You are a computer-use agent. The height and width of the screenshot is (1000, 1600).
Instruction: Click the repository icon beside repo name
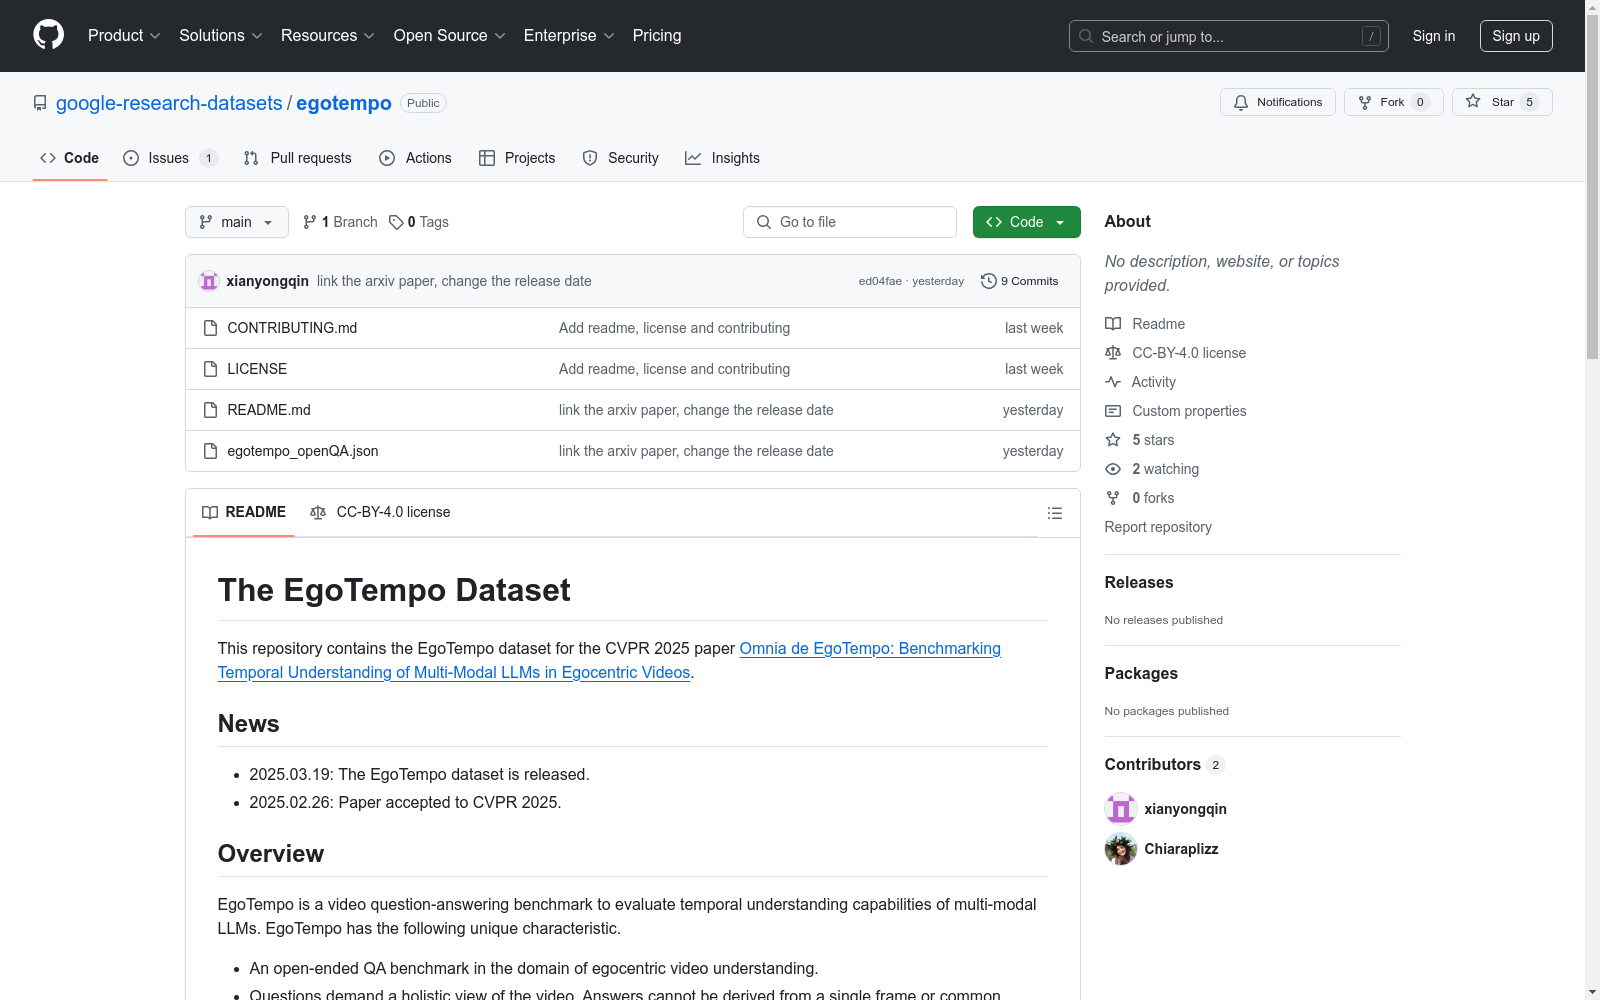40,103
